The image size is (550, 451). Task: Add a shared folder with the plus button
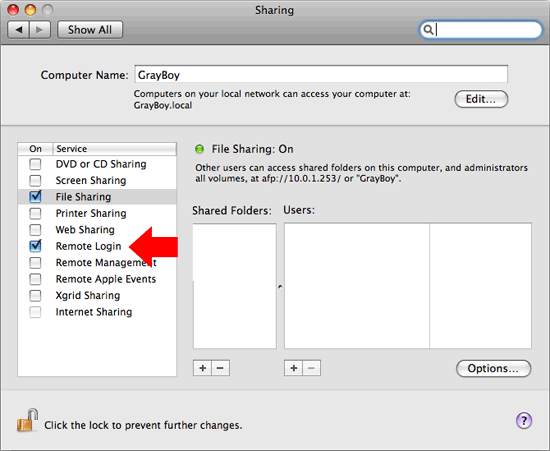(x=202, y=368)
